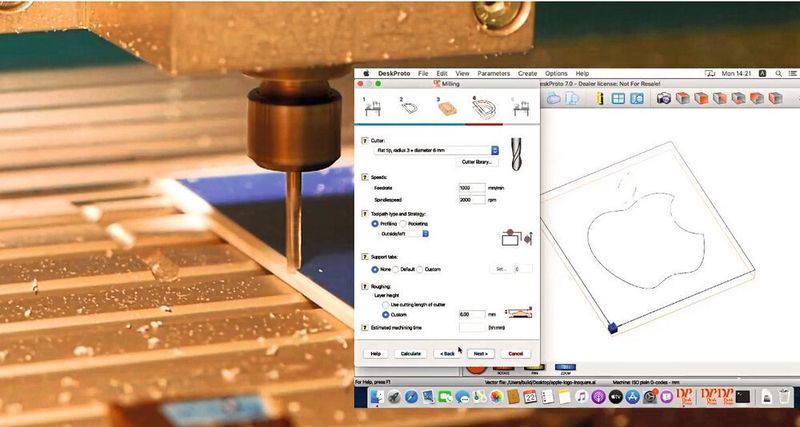800x427 pixels.
Task: Open the Options menu
Action: point(556,73)
